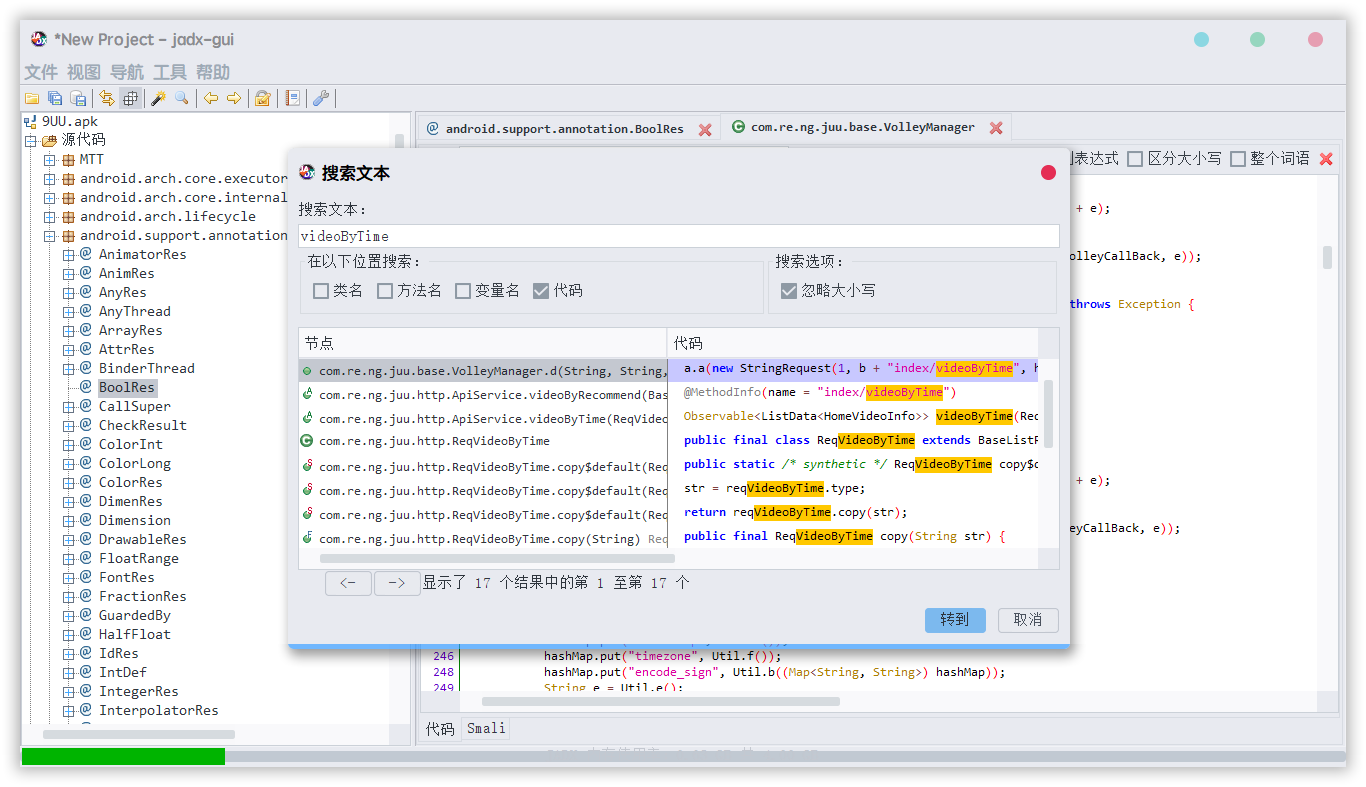Select the com.re.ng.juu.http.ReqVideoByTime class result

483,441
